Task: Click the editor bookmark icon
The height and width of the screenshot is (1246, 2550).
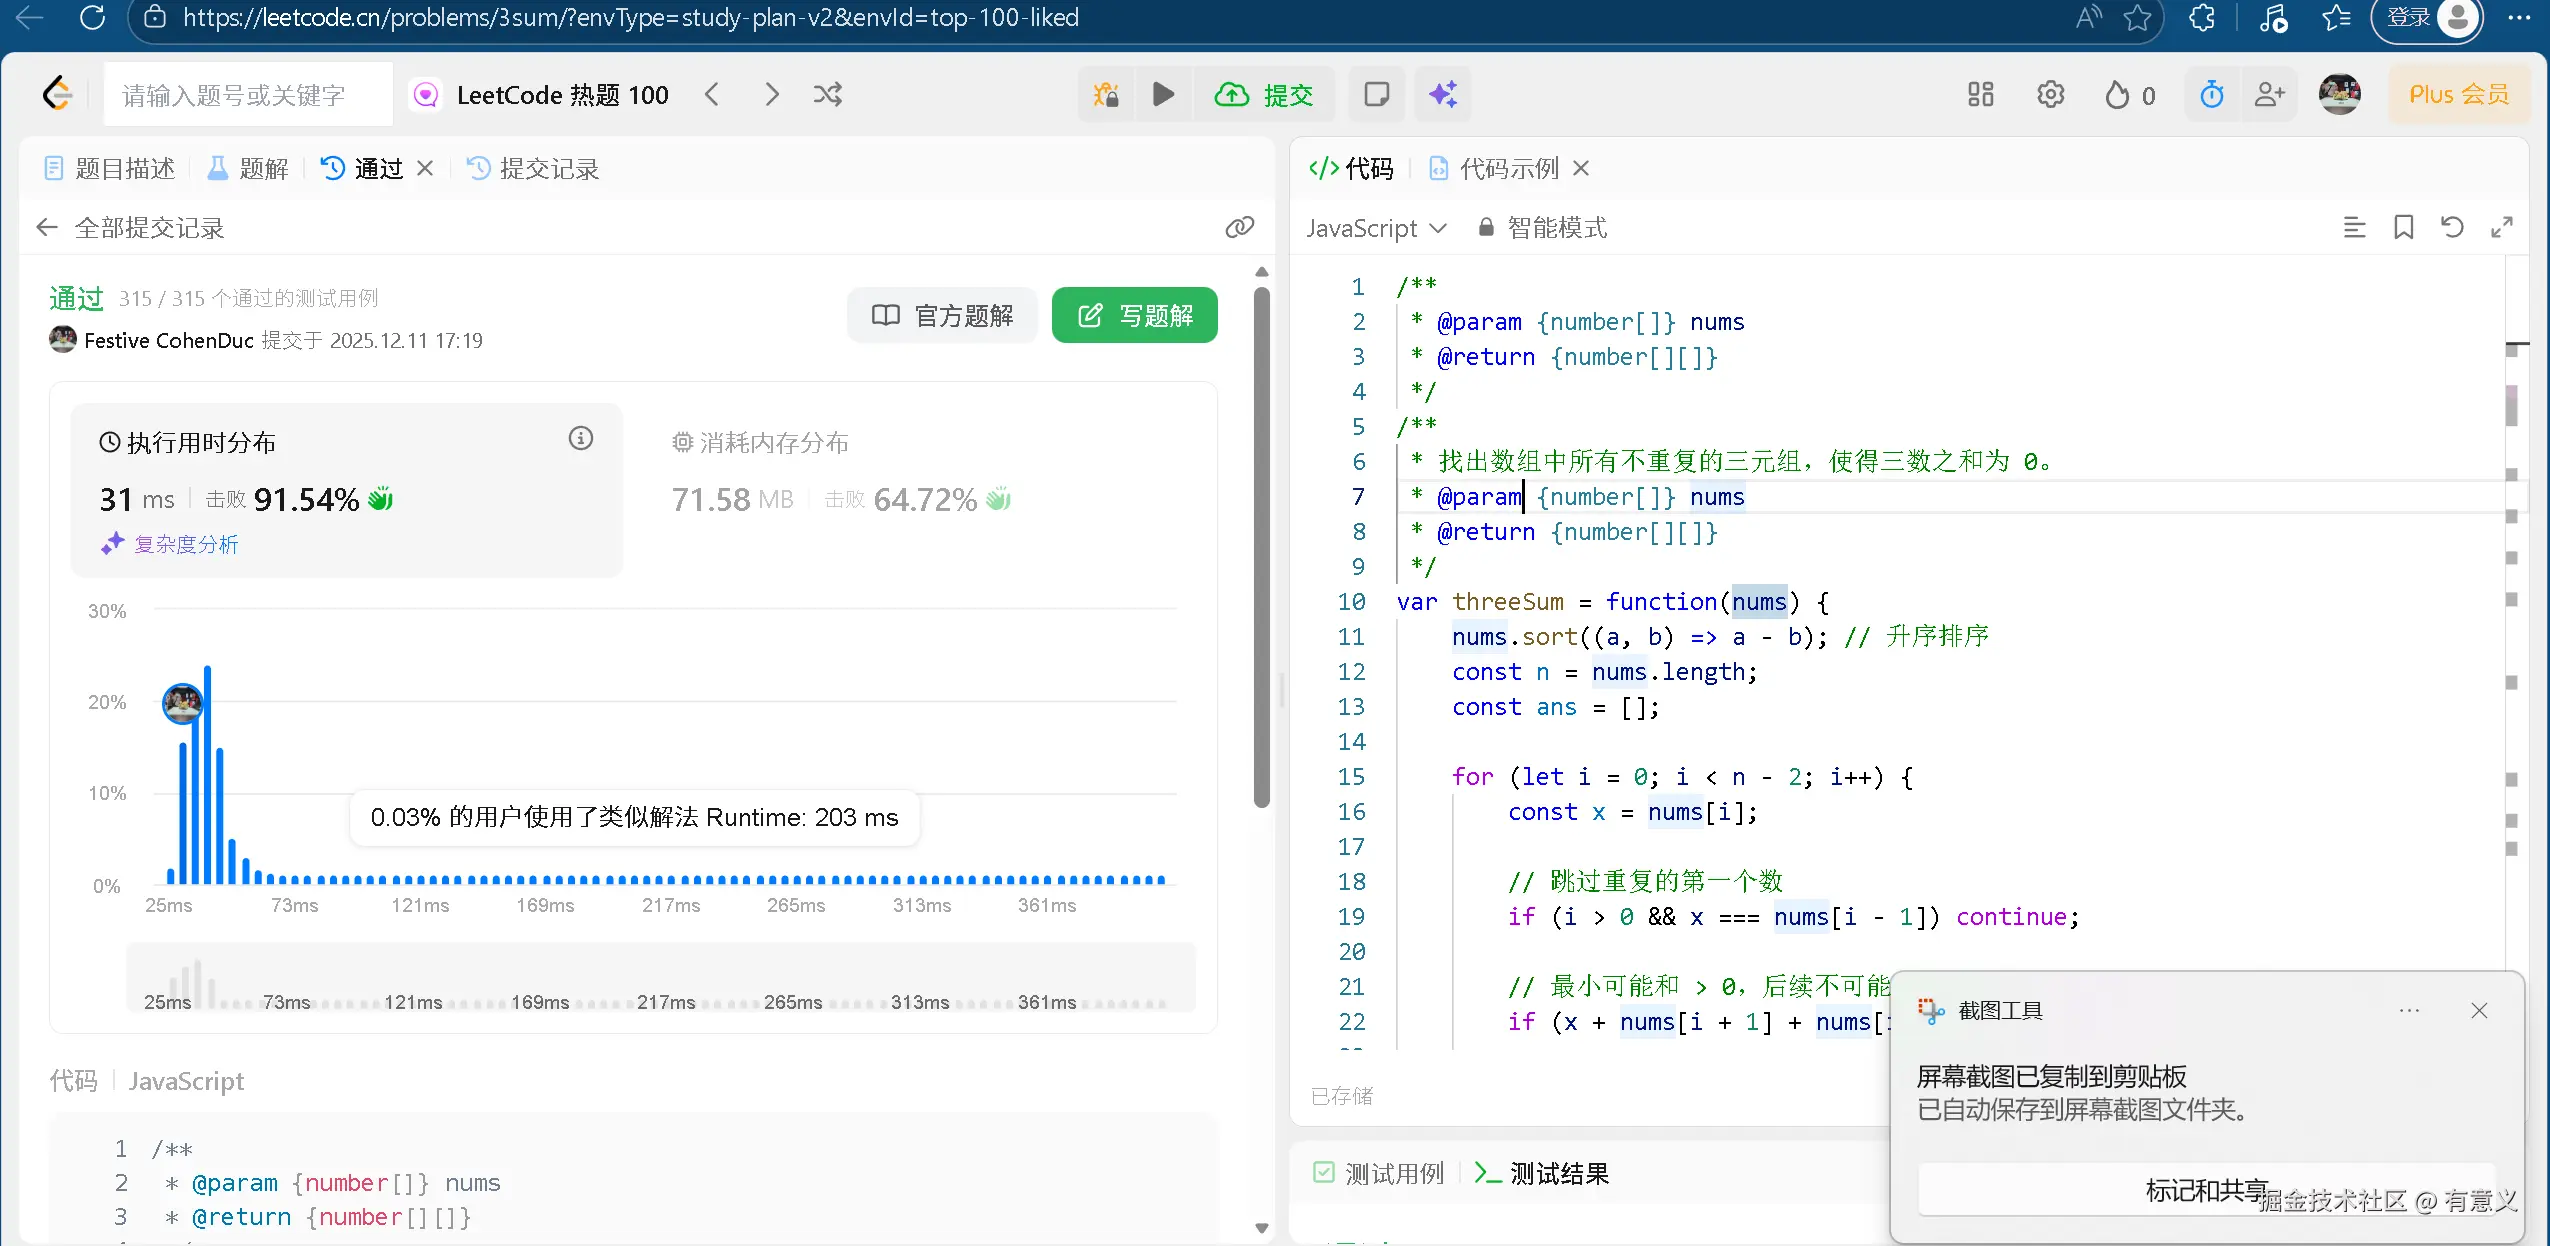Action: click(2404, 227)
